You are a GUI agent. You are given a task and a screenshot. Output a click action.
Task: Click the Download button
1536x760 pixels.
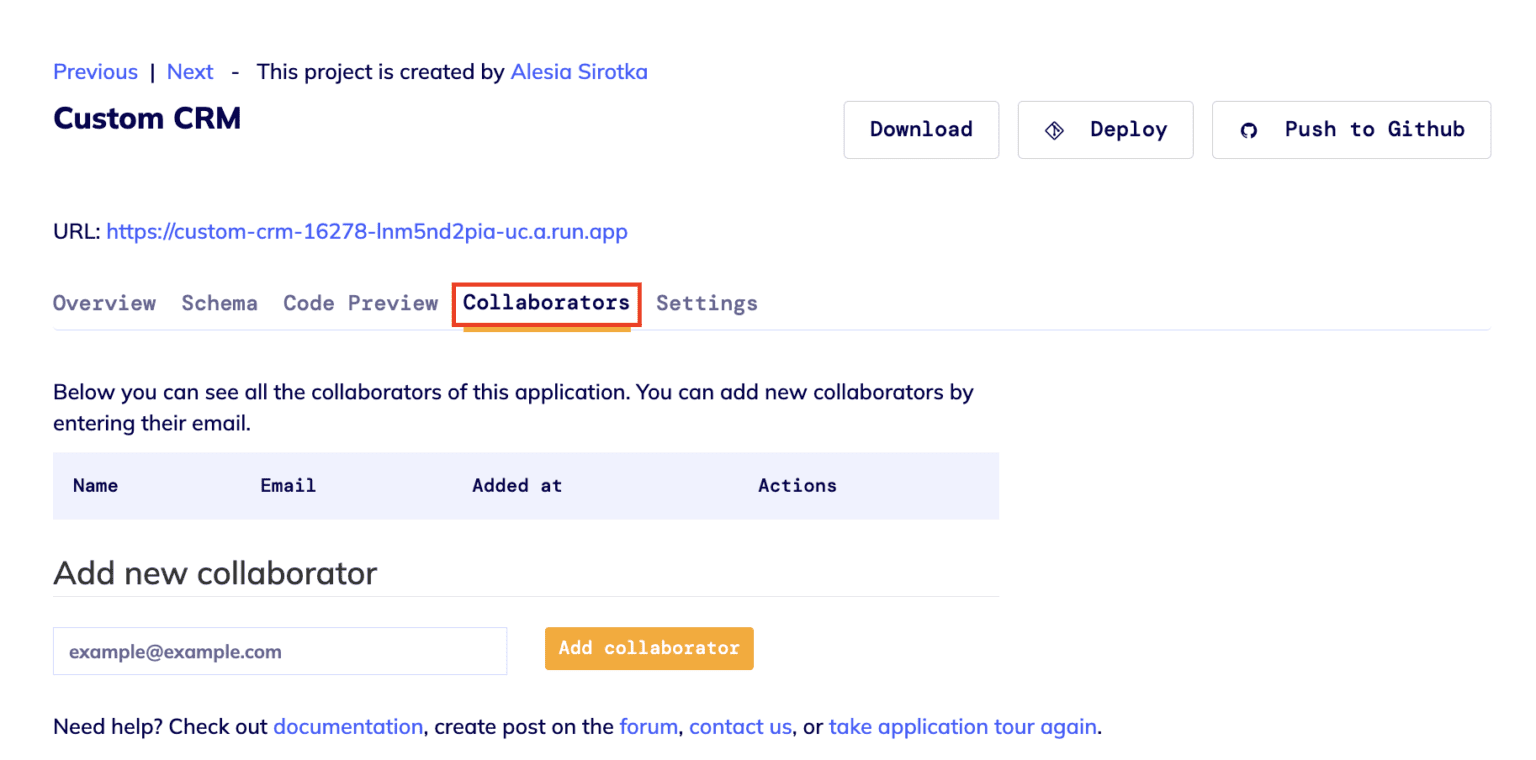(920, 129)
